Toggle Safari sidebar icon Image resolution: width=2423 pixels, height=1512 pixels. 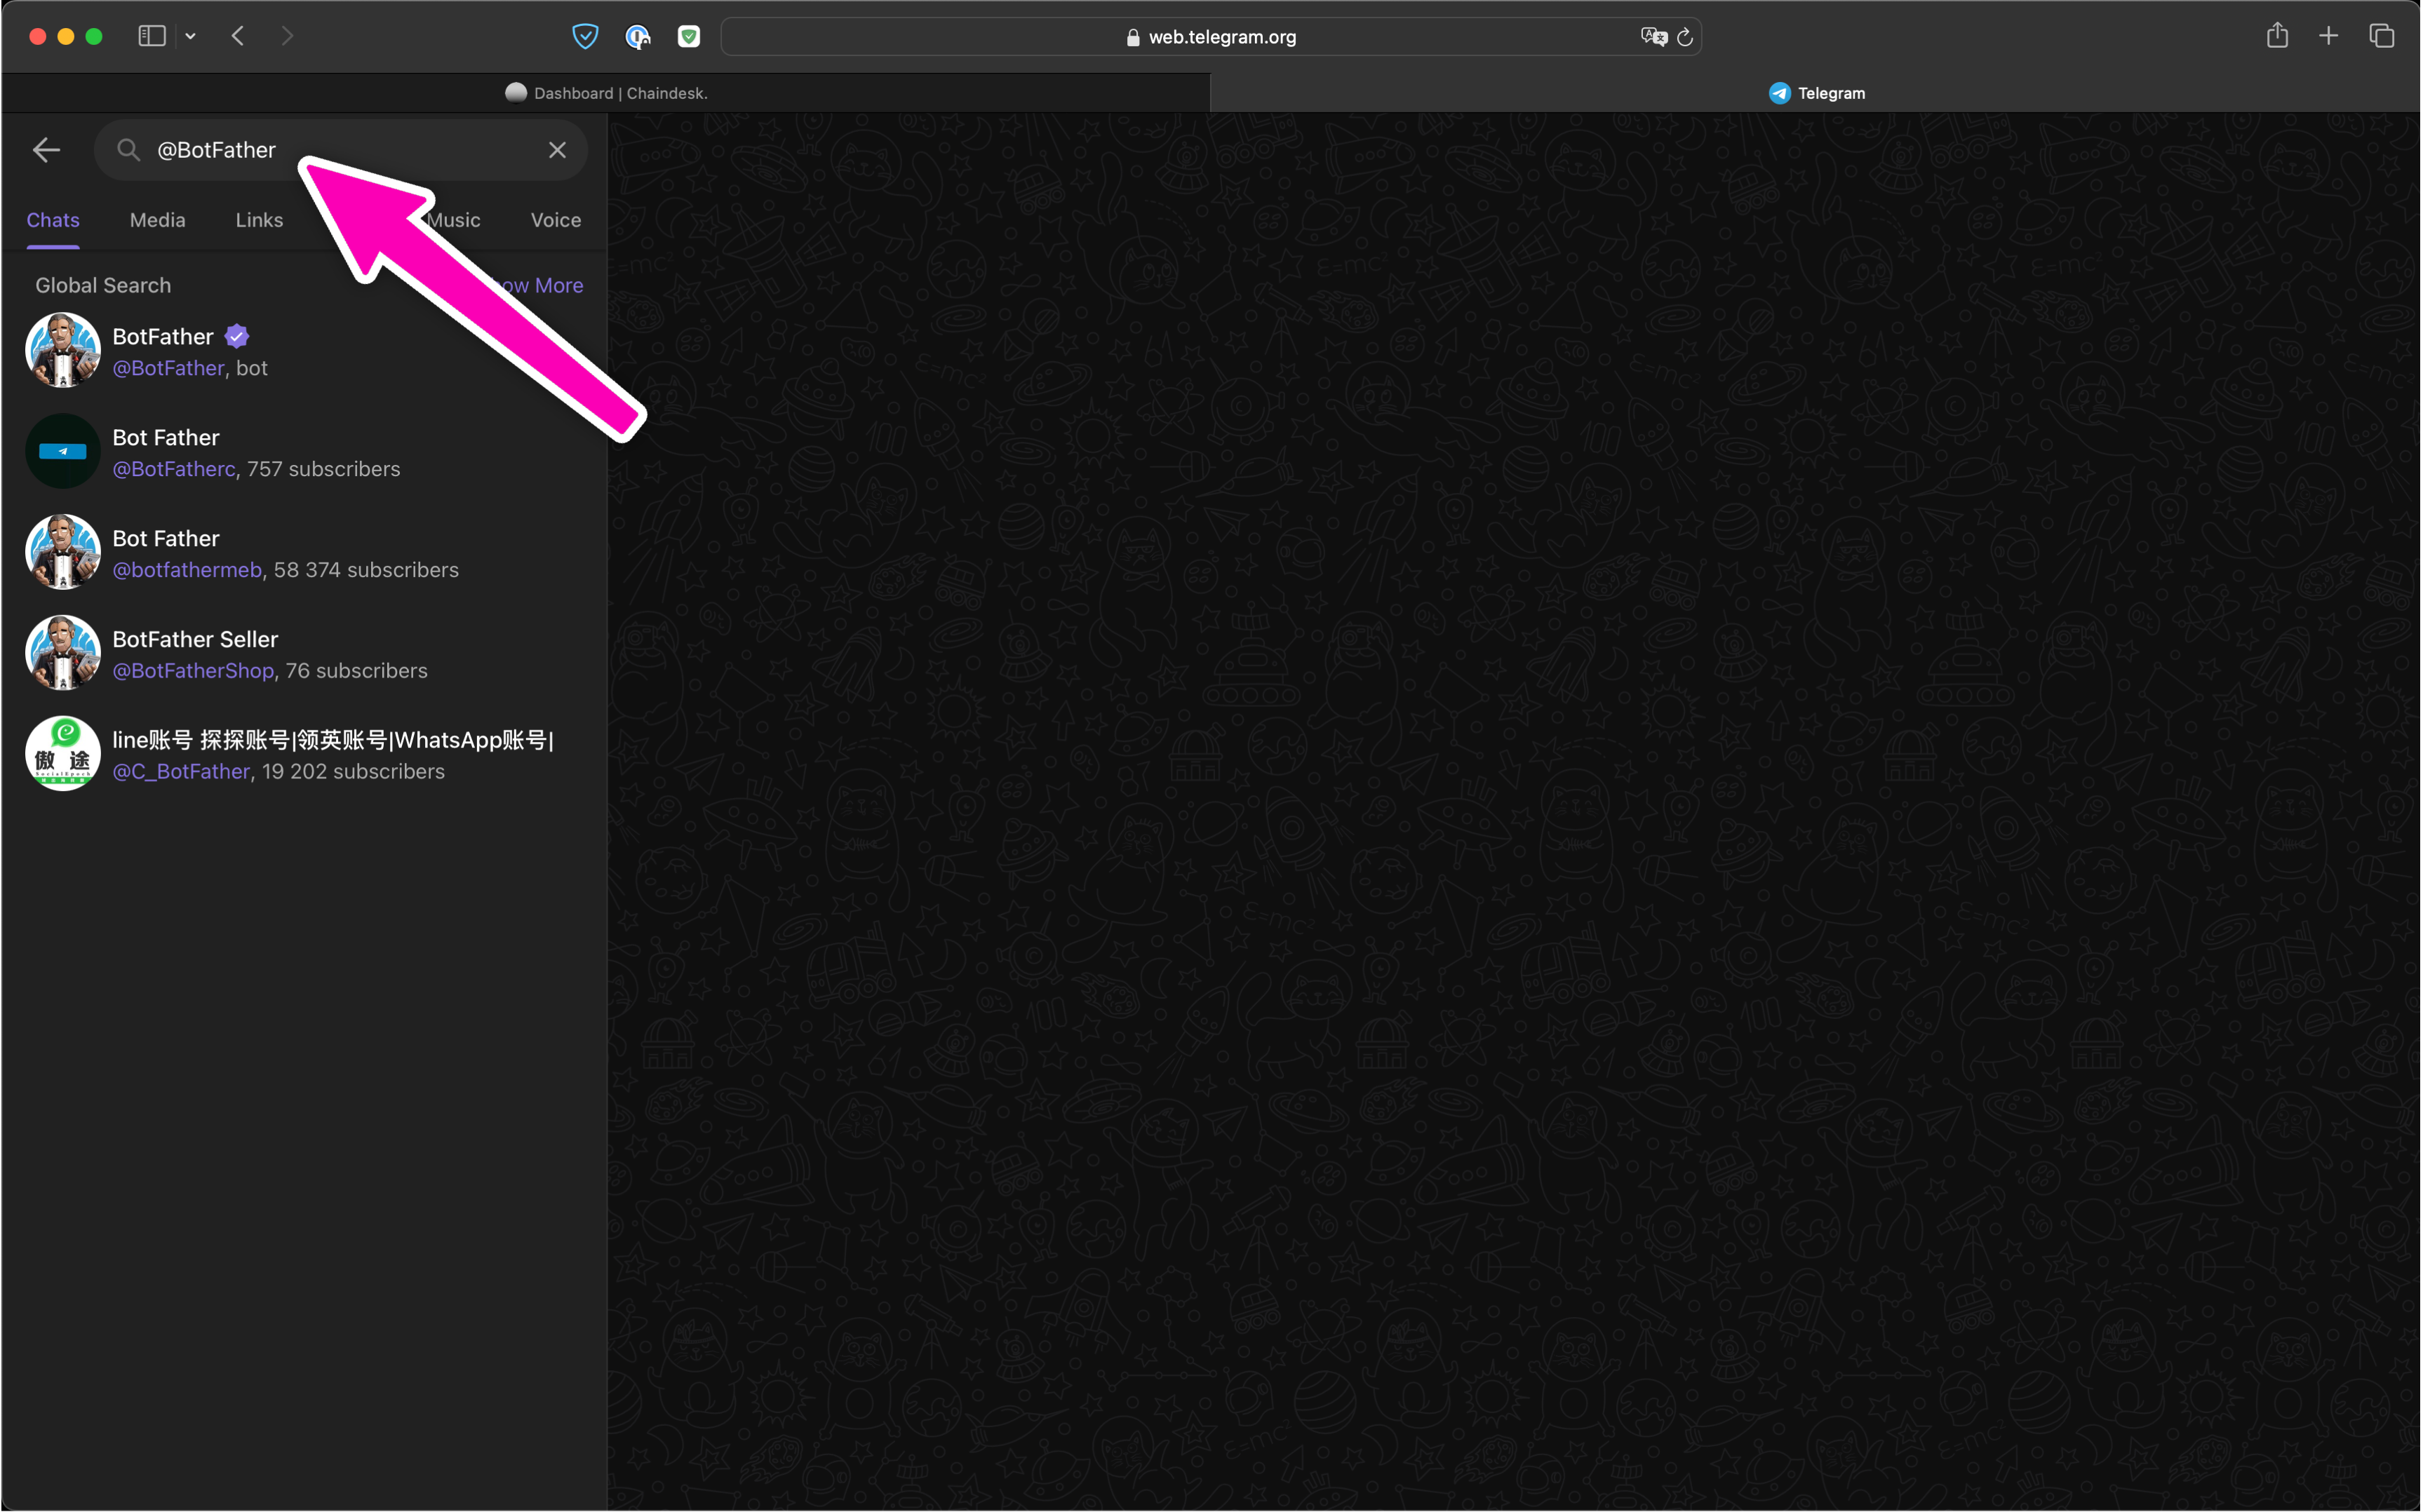(151, 36)
